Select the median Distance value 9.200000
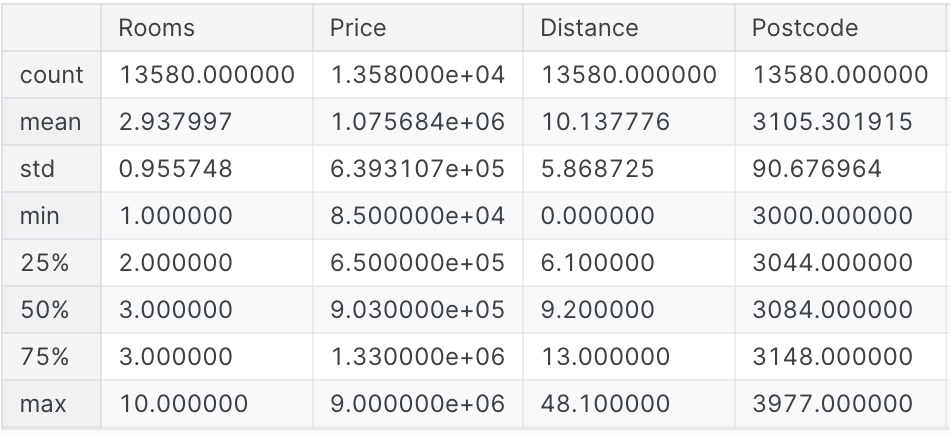 pyautogui.click(x=597, y=310)
